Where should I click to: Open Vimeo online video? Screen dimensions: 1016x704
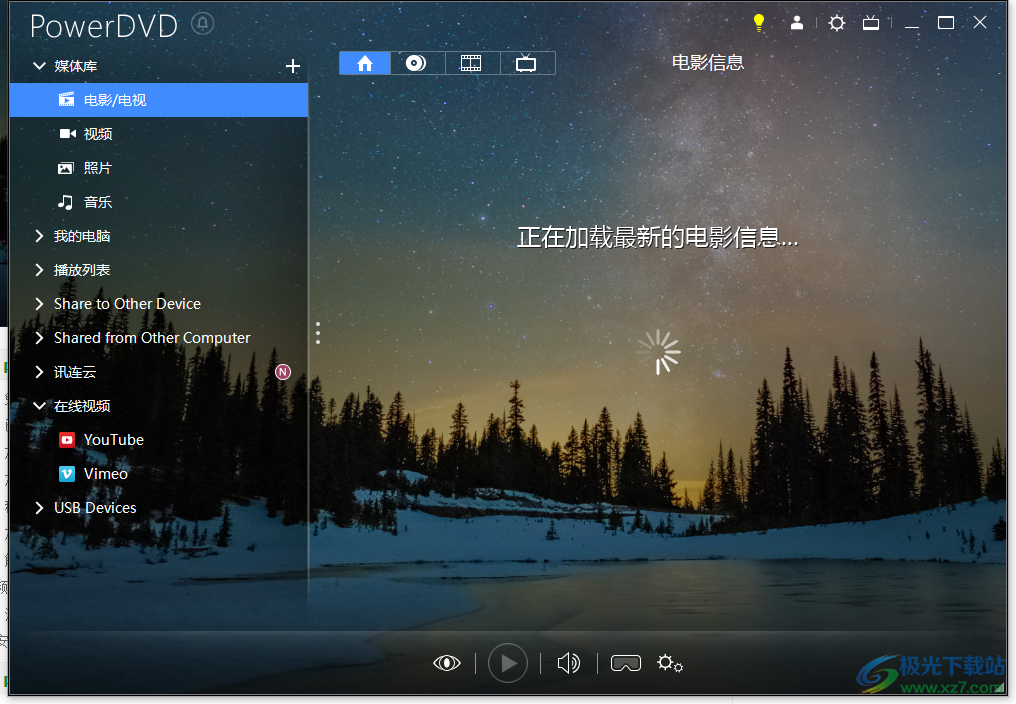click(x=159, y=474)
